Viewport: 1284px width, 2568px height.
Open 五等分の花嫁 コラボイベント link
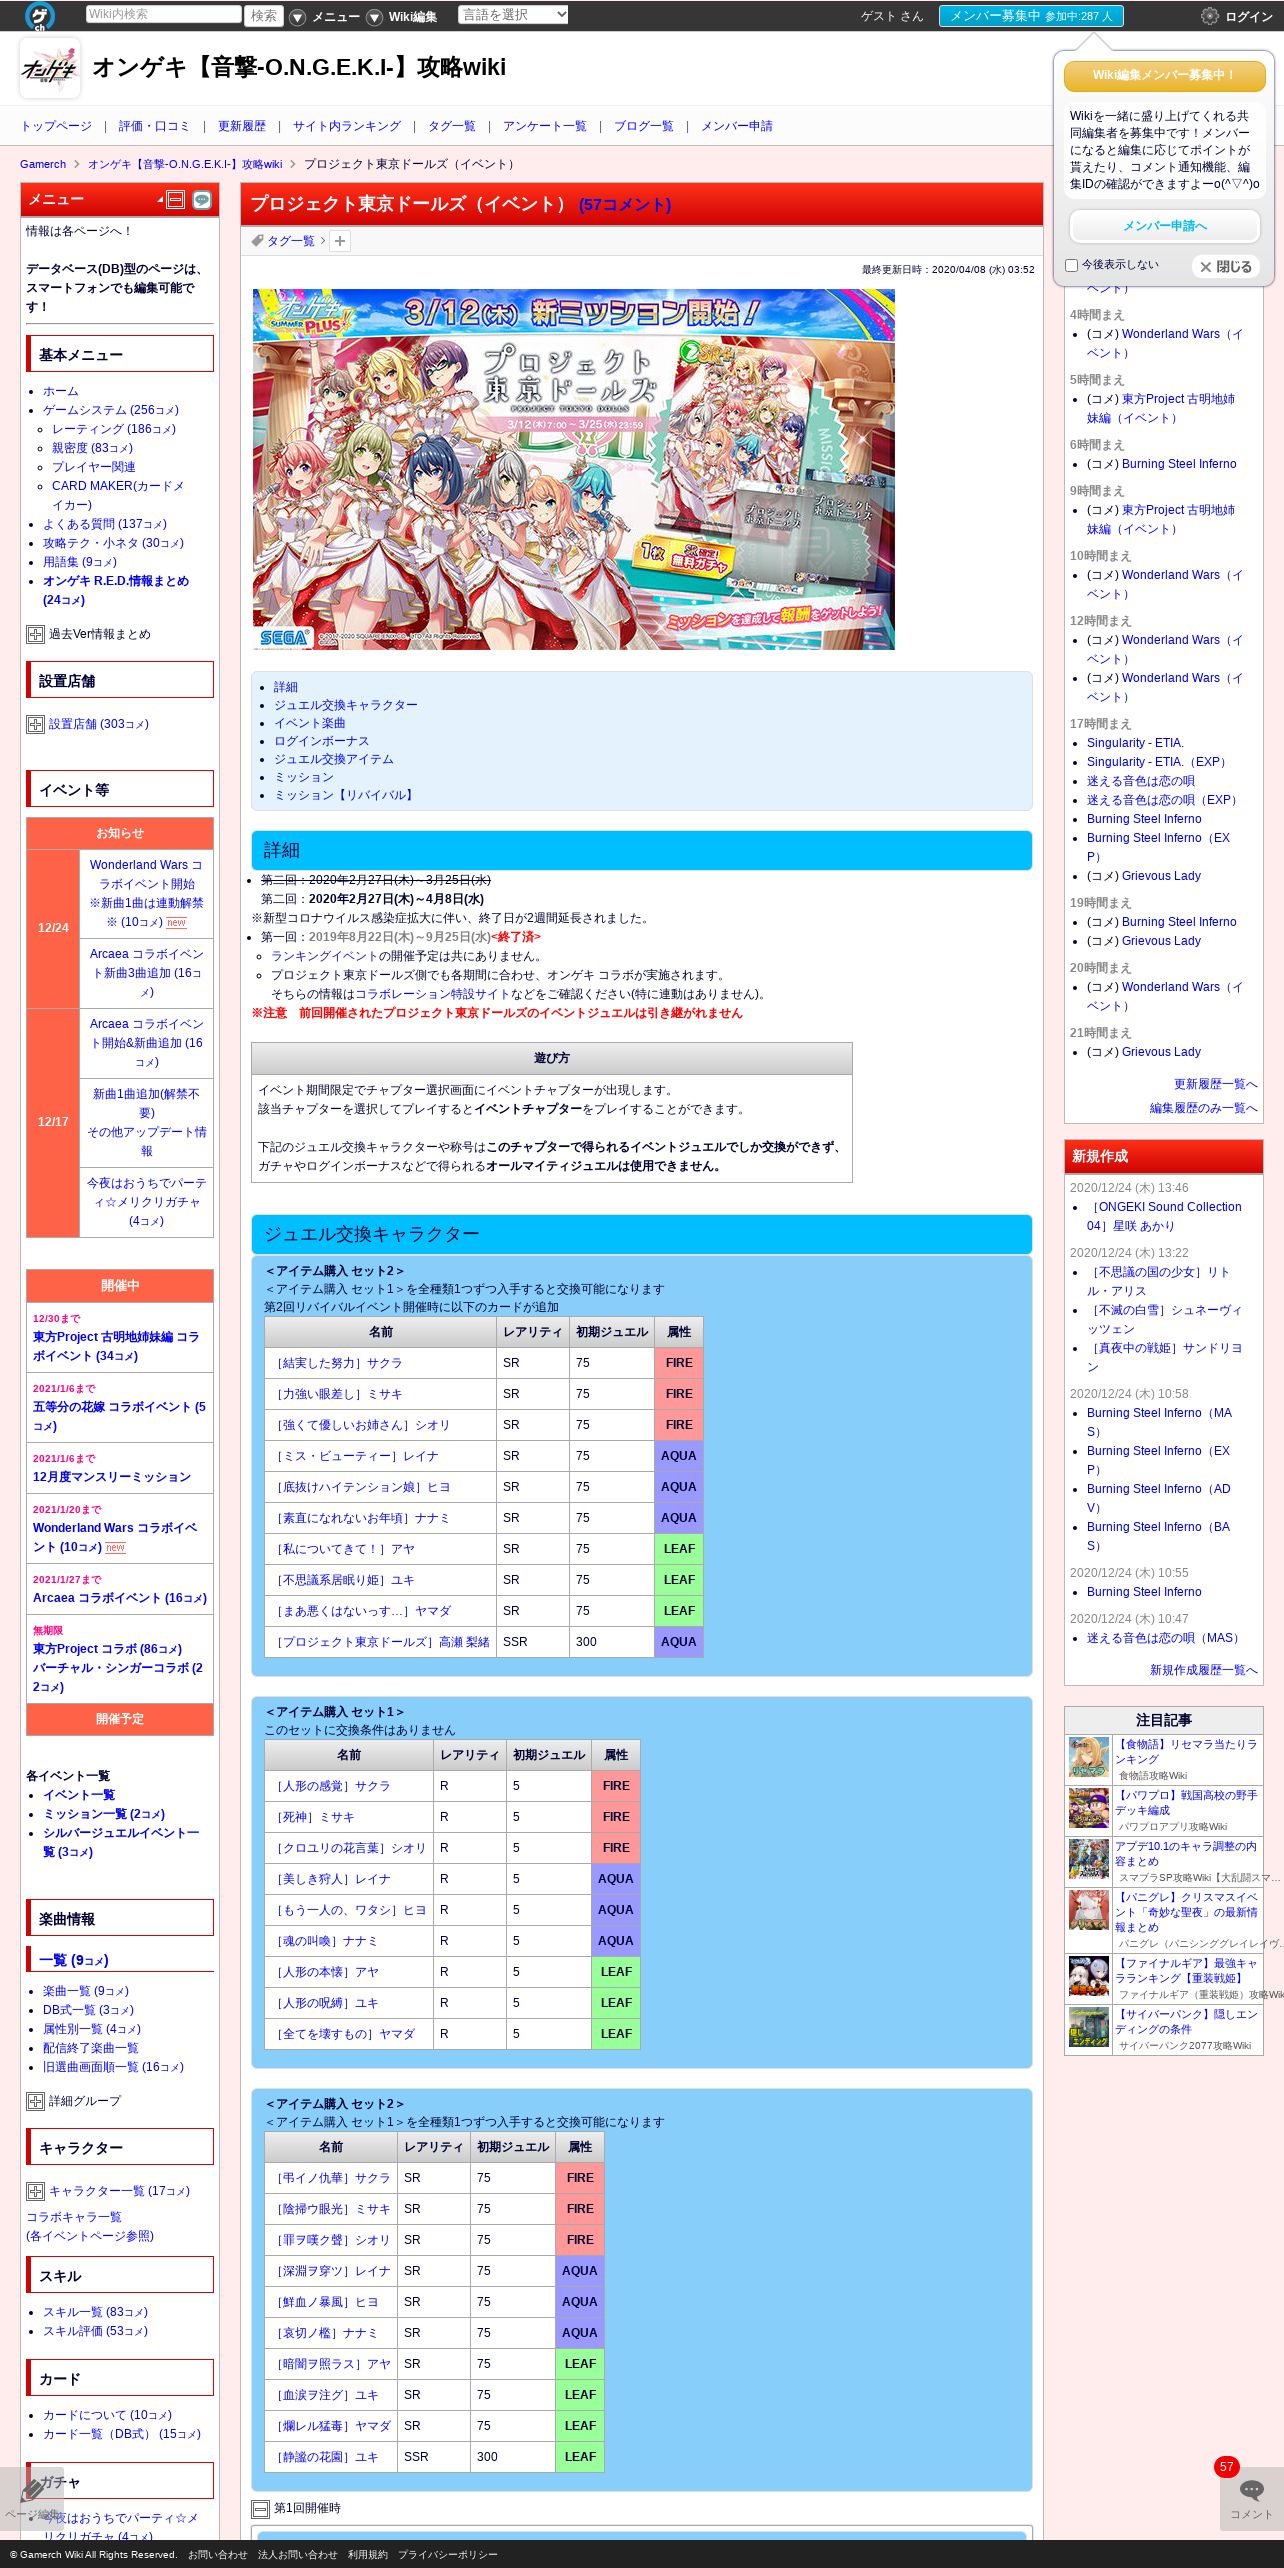[119, 1416]
